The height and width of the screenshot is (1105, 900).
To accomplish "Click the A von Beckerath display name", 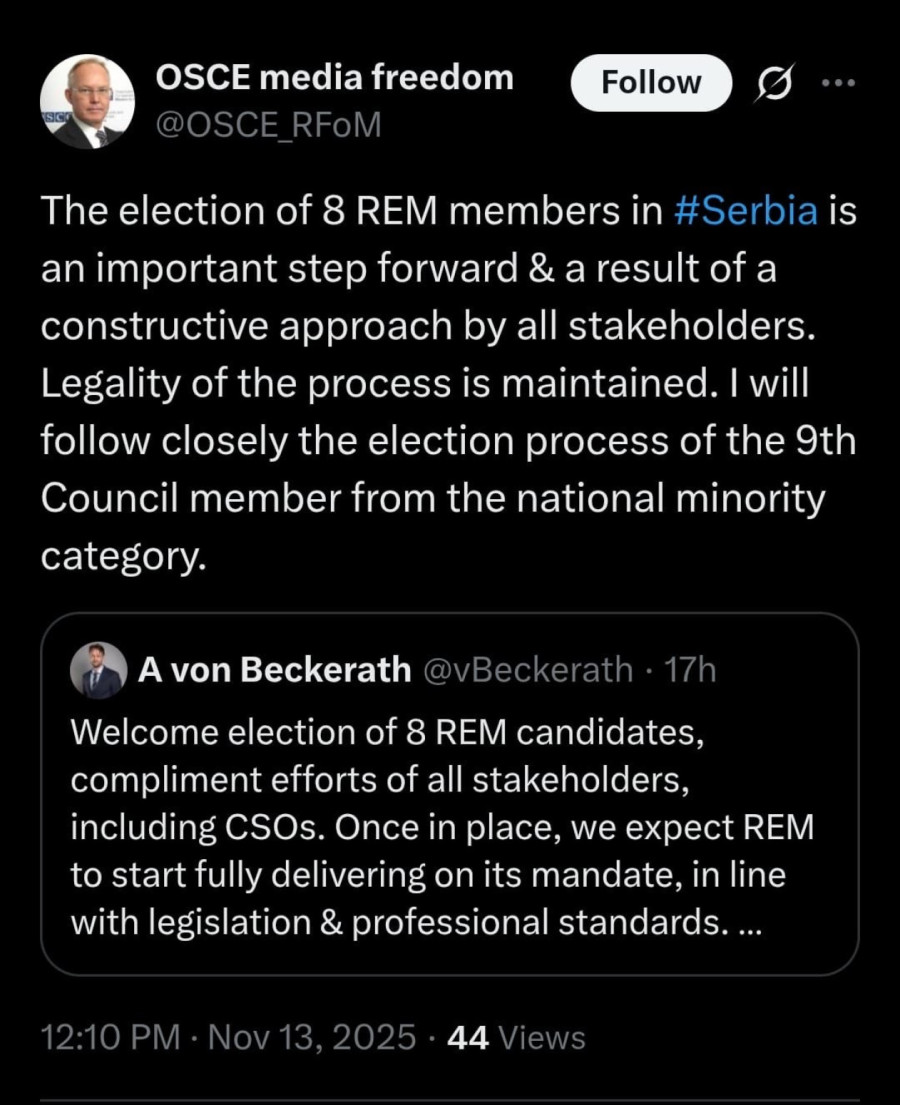I will [275, 670].
